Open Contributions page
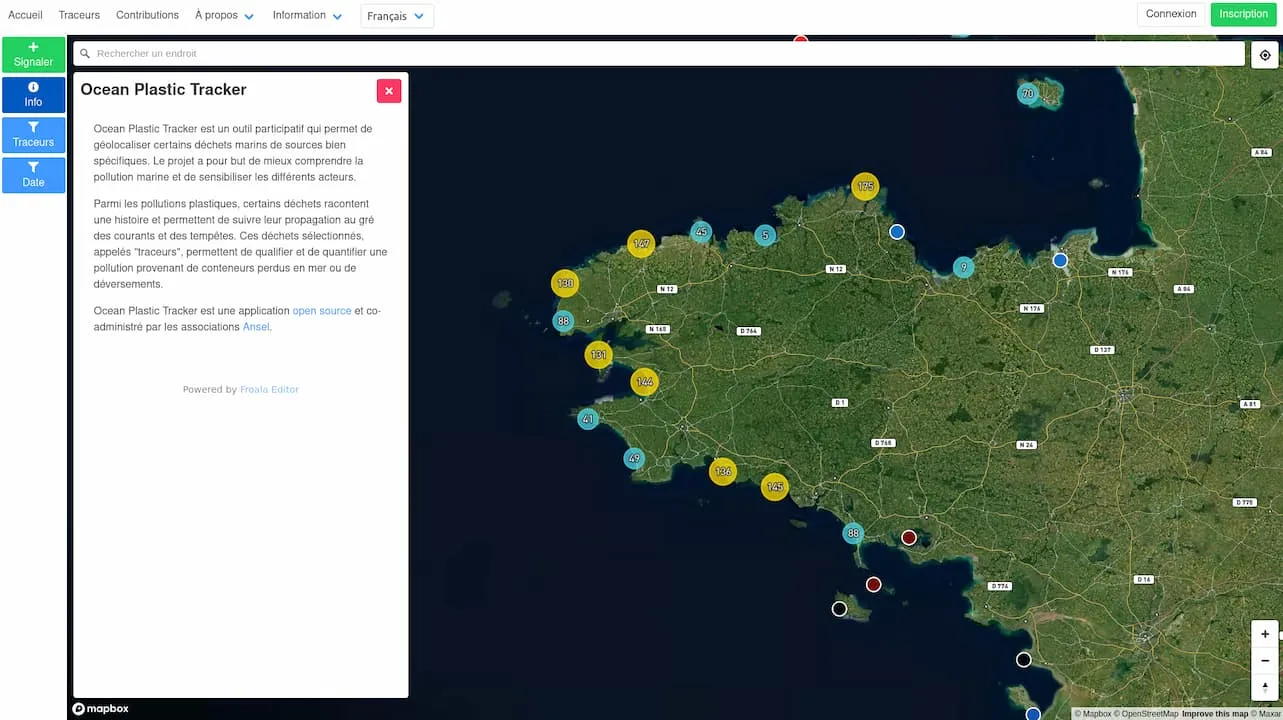The image size is (1283, 720). [147, 15]
